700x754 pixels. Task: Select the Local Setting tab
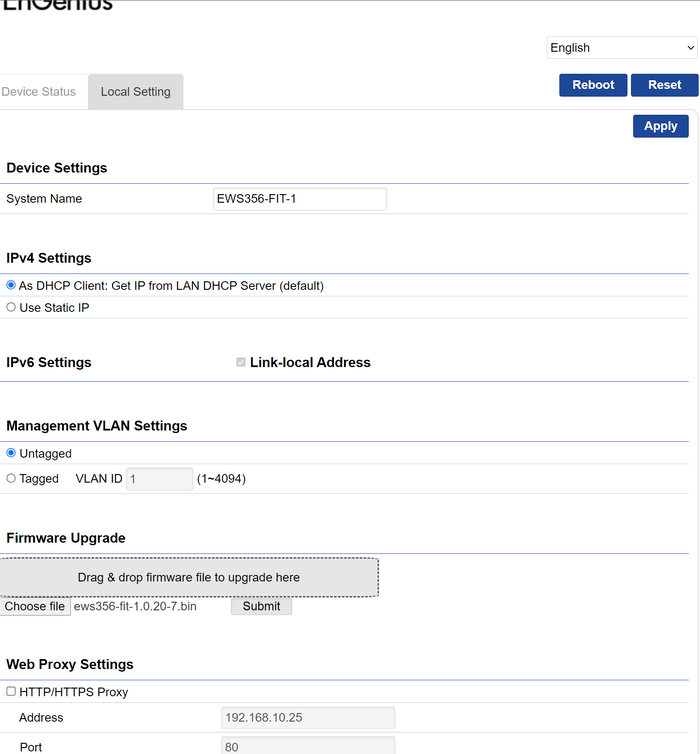tap(135, 92)
